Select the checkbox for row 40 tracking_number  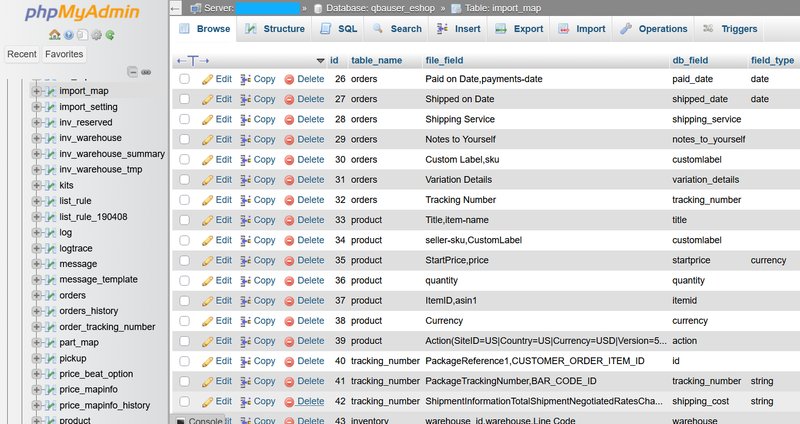click(x=185, y=361)
